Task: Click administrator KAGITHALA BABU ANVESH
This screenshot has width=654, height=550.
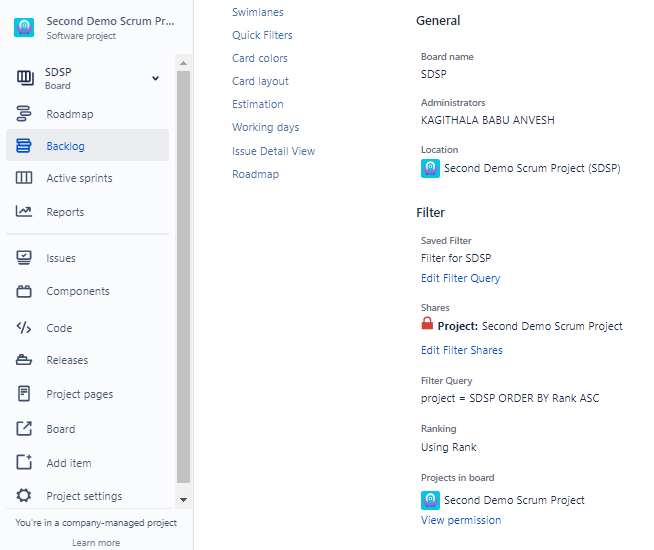Action: click(x=488, y=120)
